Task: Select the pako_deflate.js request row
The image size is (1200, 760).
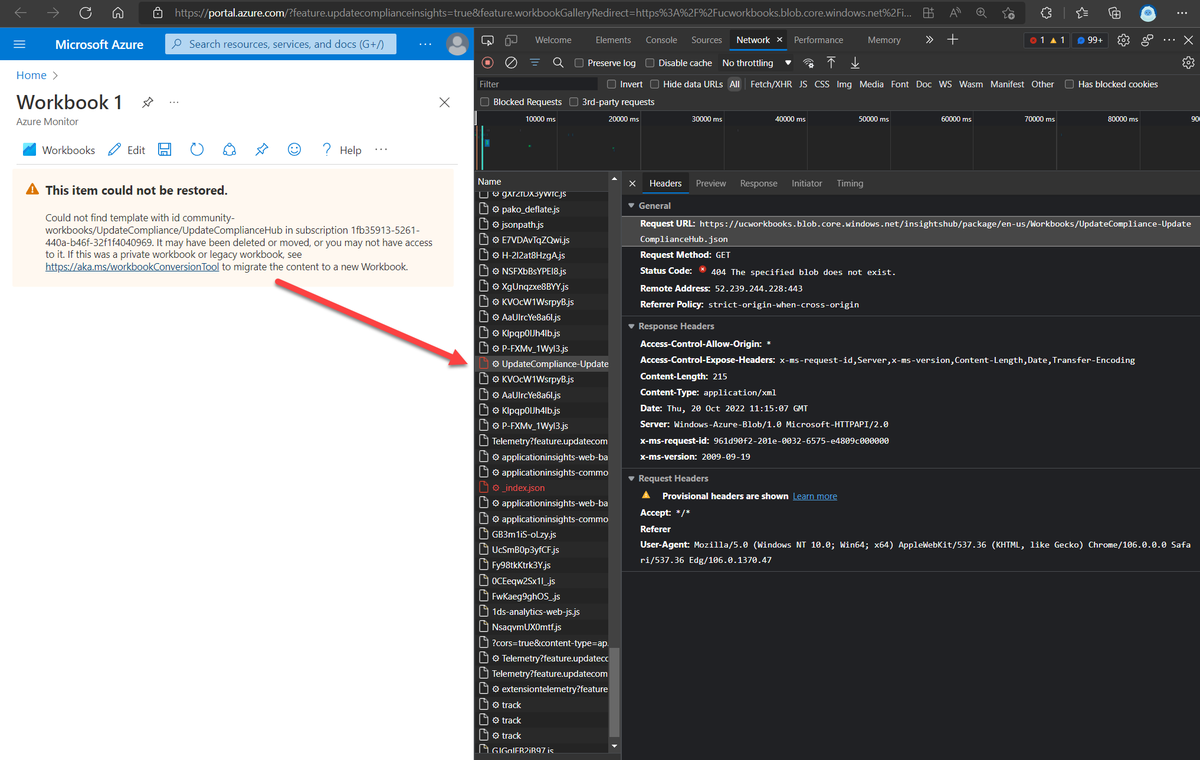Action: (x=545, y=209)
